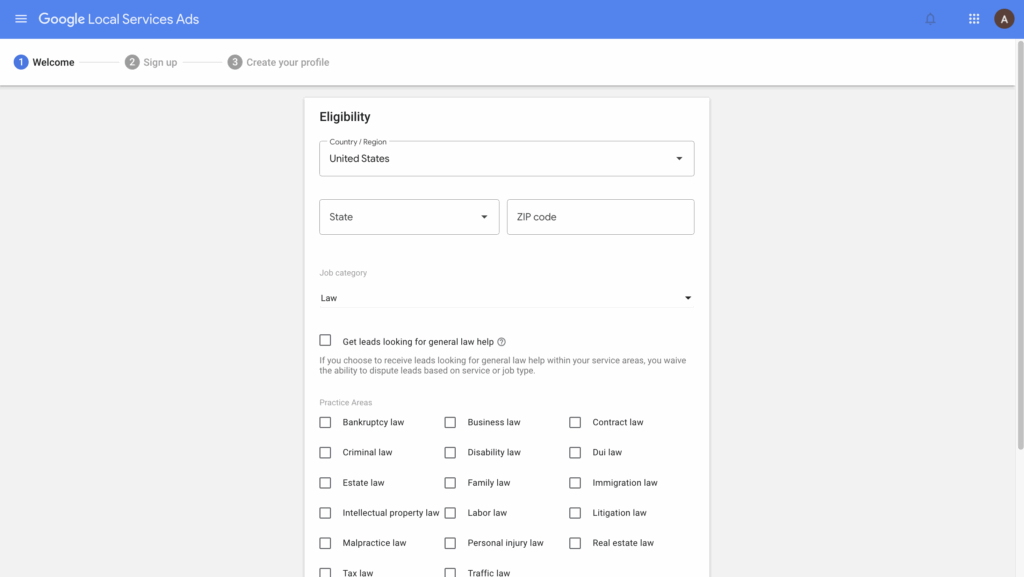Click step 3 Create your profile circle
This screenshot has height=577, width=1024.
234,62
